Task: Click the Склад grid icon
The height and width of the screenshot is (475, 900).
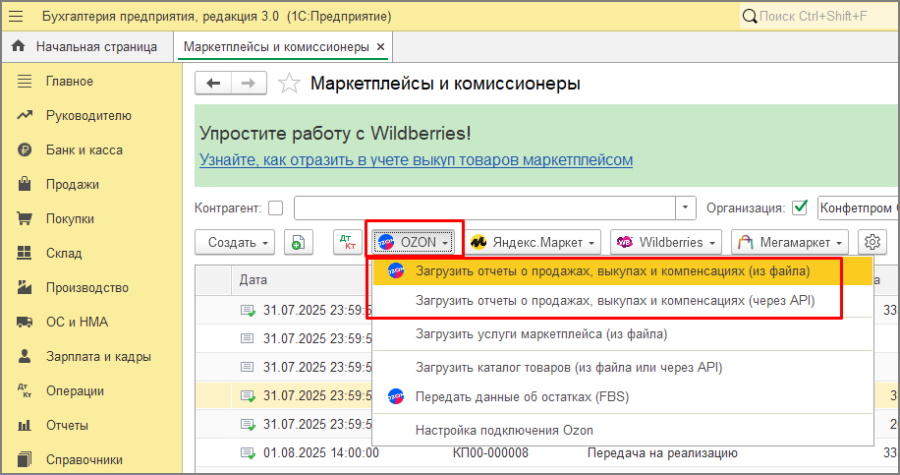Action: (x=24, y=253)
